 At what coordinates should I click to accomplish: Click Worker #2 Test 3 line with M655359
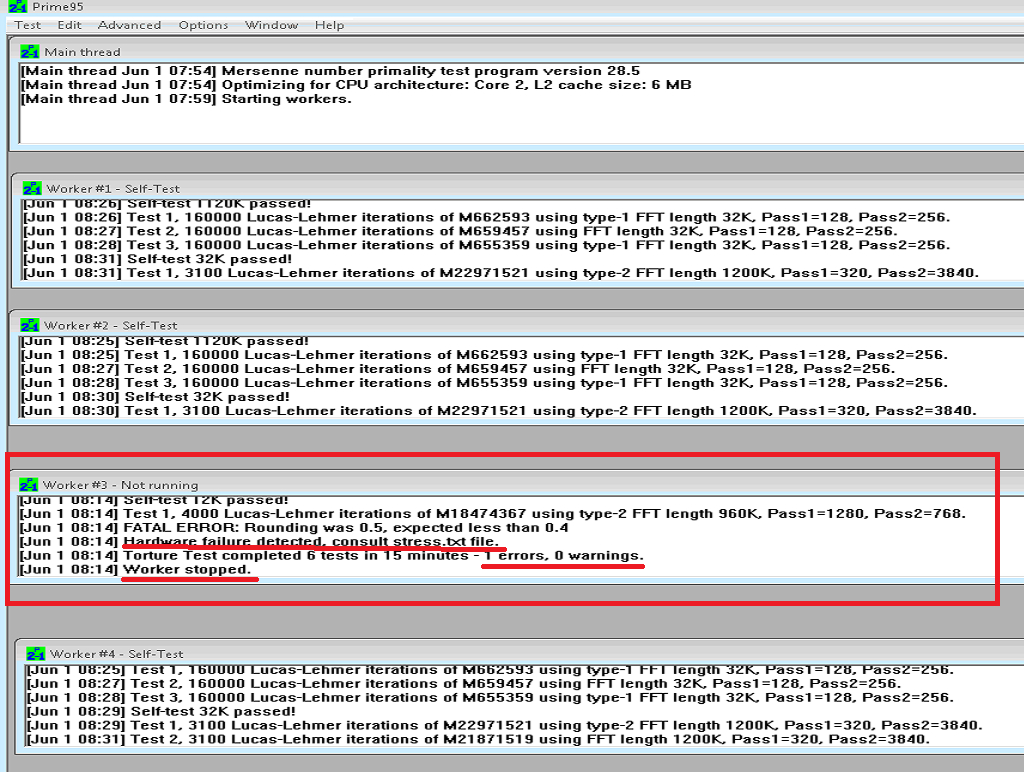(484, 383)
